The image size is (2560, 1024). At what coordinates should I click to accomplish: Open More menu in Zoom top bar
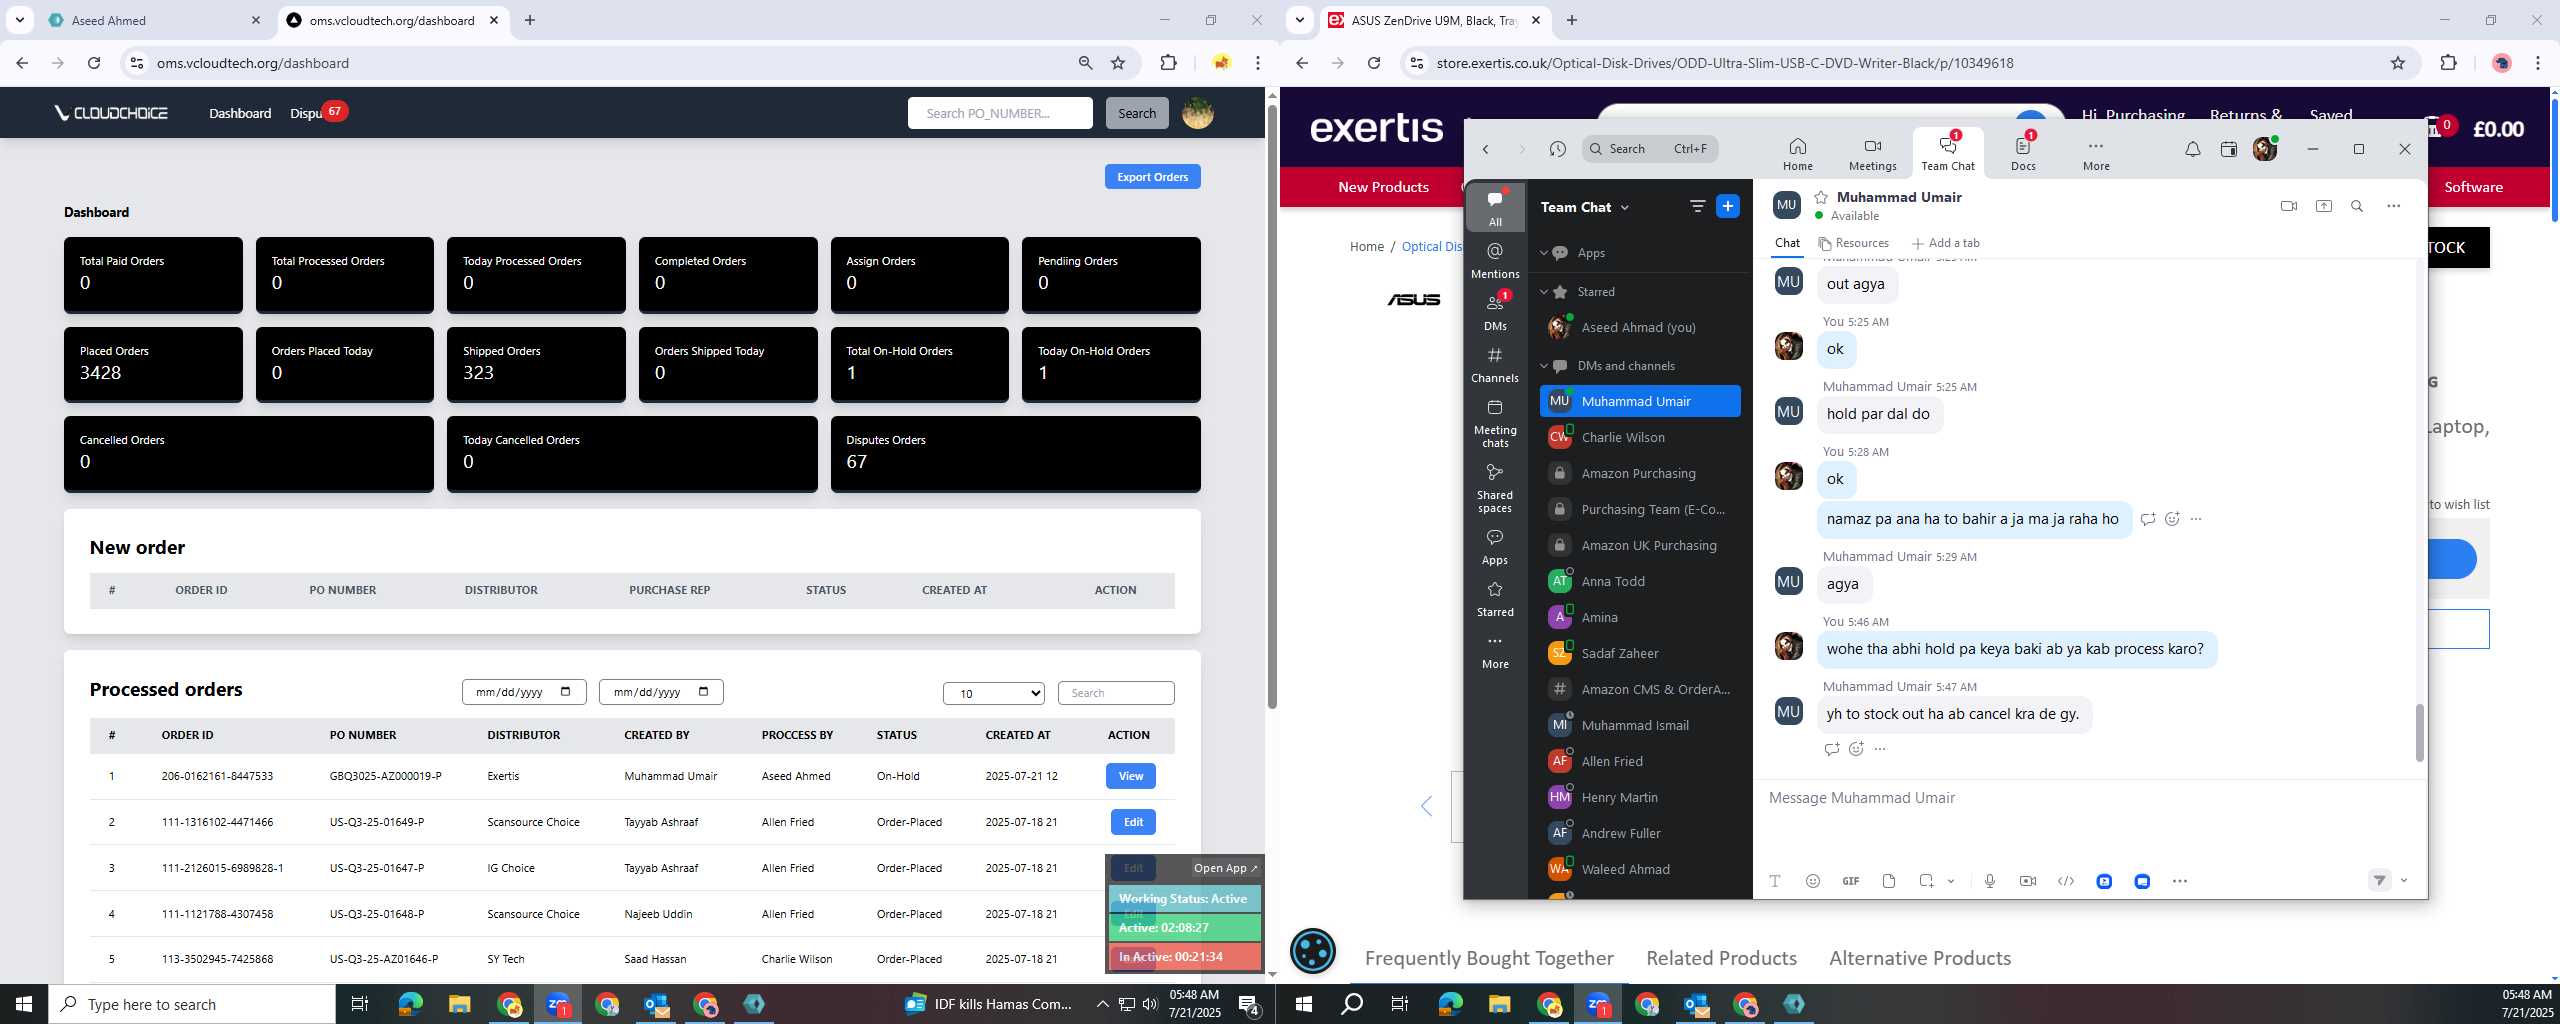coord(2096,154)
